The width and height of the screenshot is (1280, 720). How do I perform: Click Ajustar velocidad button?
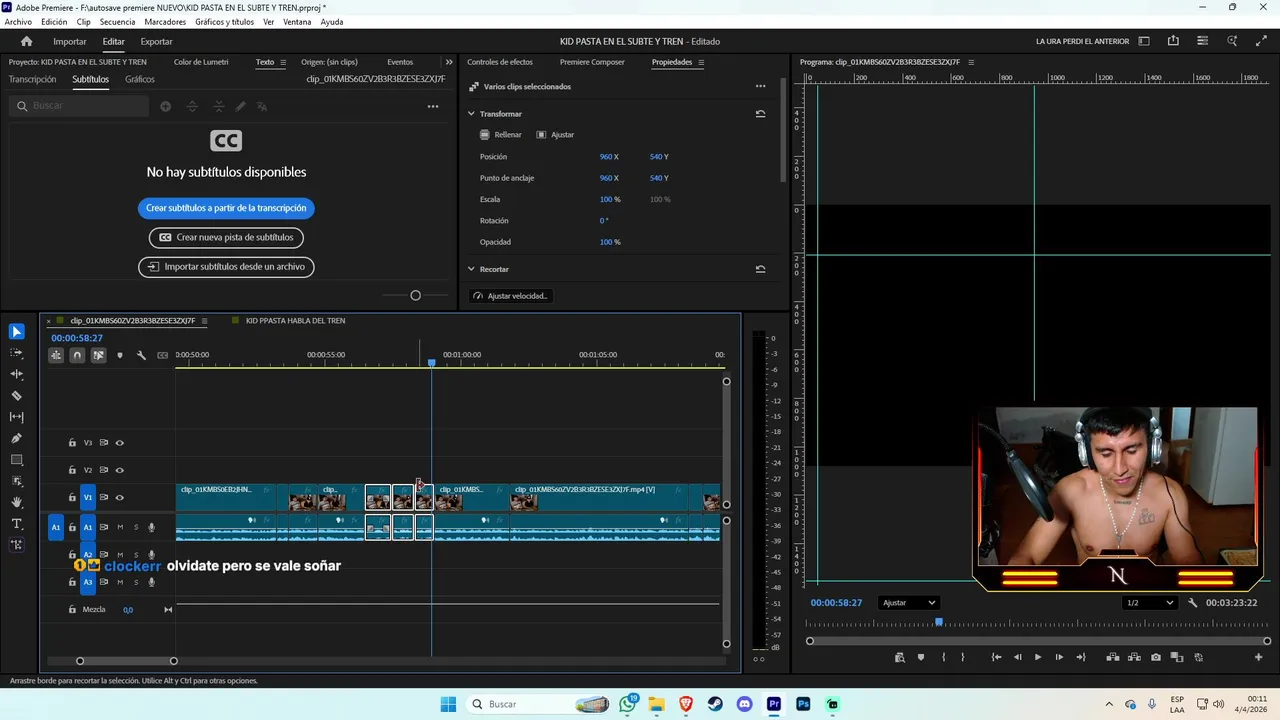[511, 296]
